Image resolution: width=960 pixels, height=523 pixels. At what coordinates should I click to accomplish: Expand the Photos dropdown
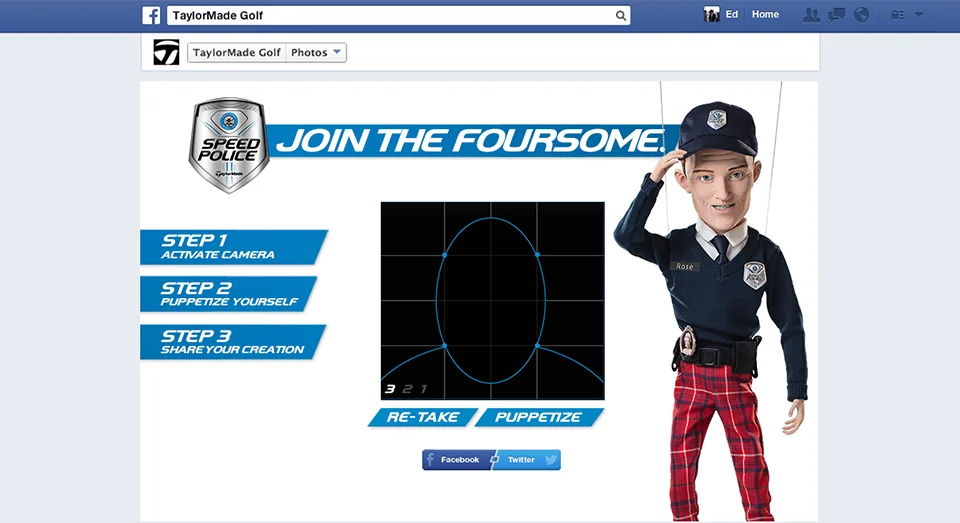tap(316, 53)
